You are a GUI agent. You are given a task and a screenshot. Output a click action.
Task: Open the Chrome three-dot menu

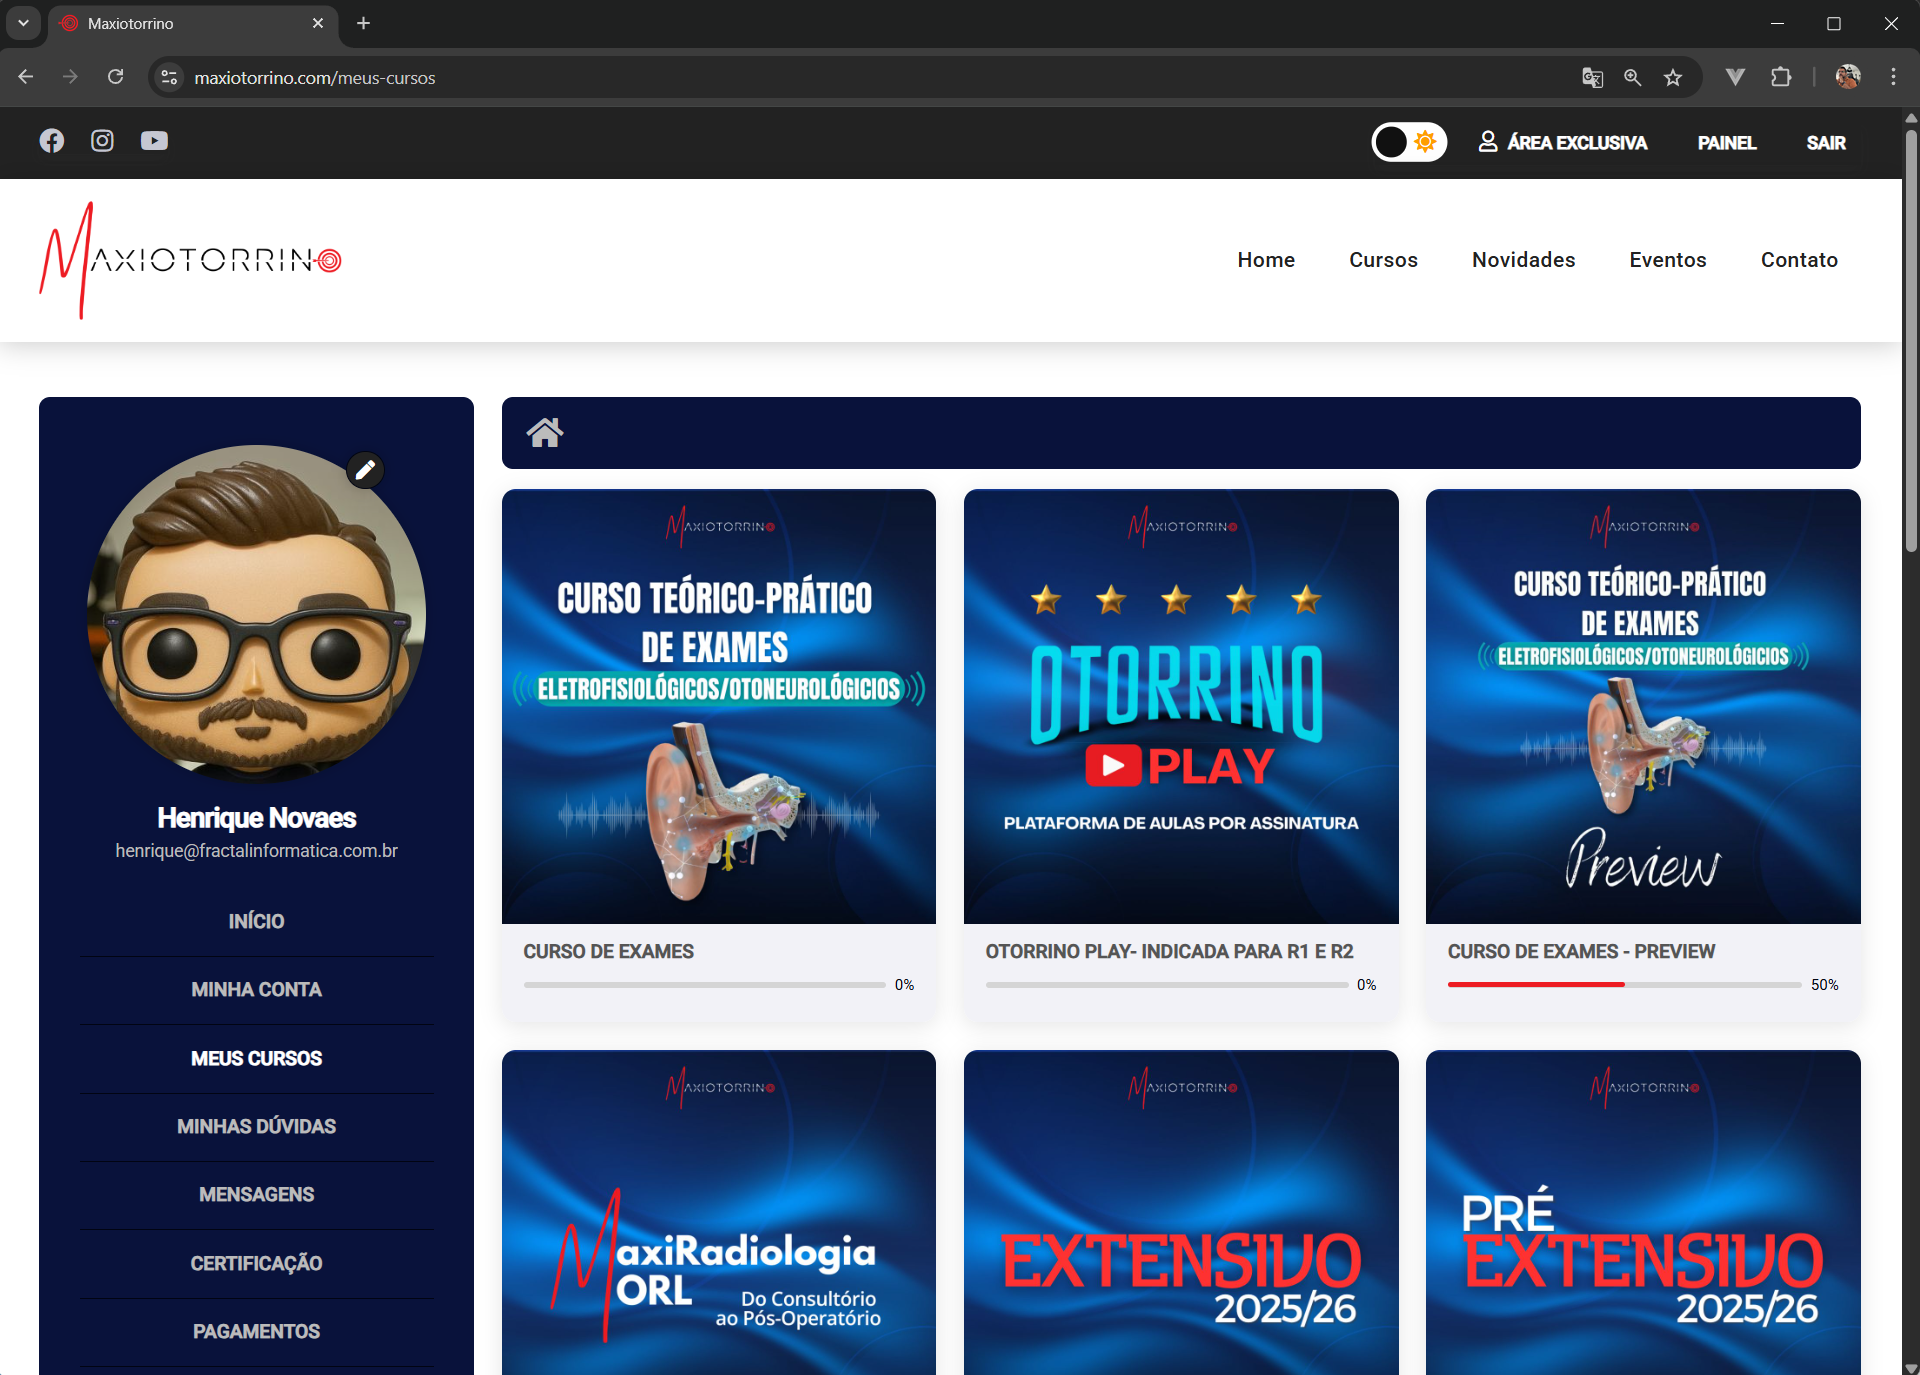point(1893,77)
